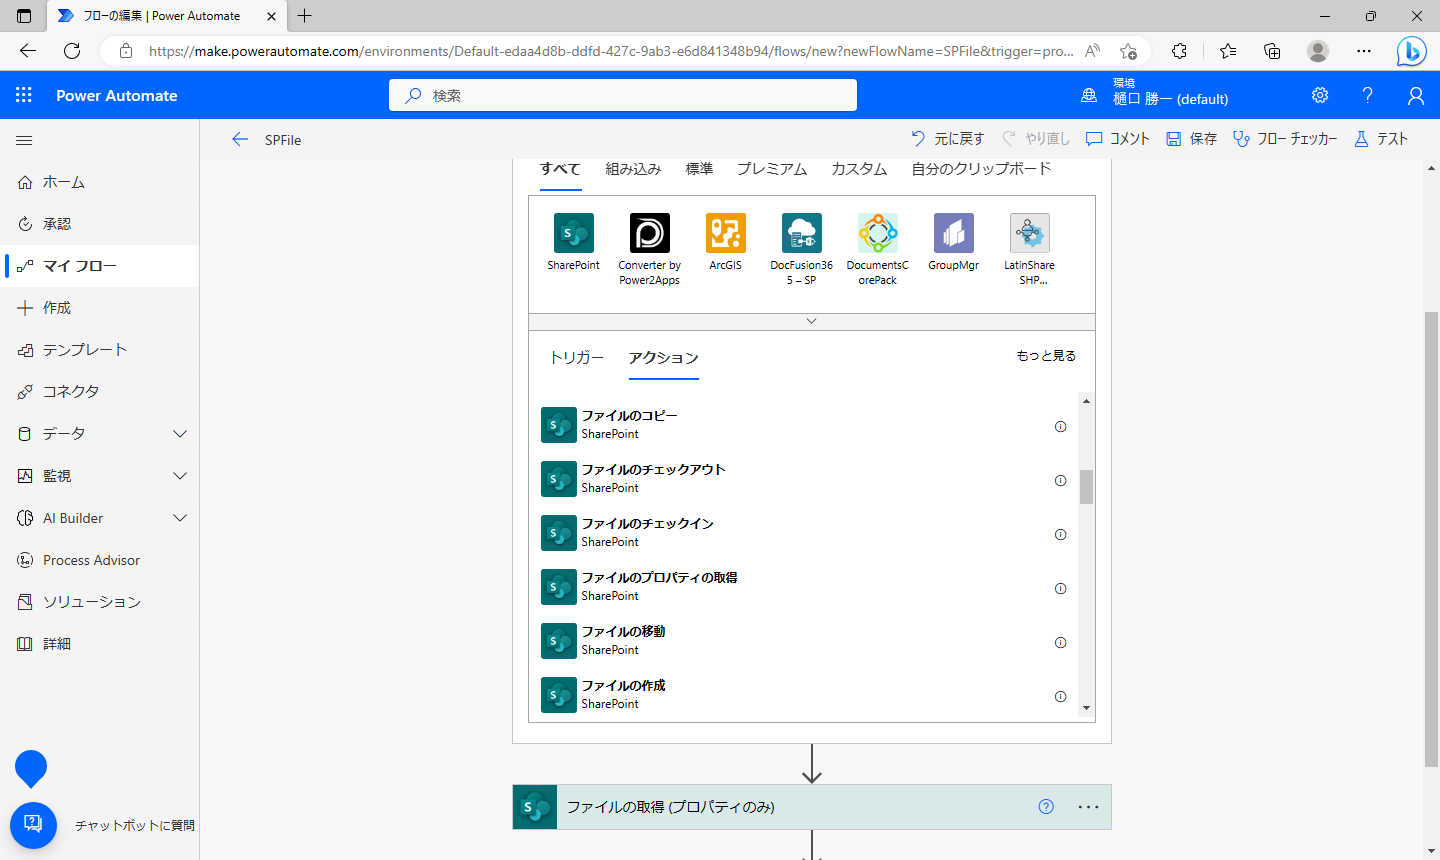Click the action list scrollbar thumb
The width and height of the screenshot is (1440, 860).
coord(1086,487)
